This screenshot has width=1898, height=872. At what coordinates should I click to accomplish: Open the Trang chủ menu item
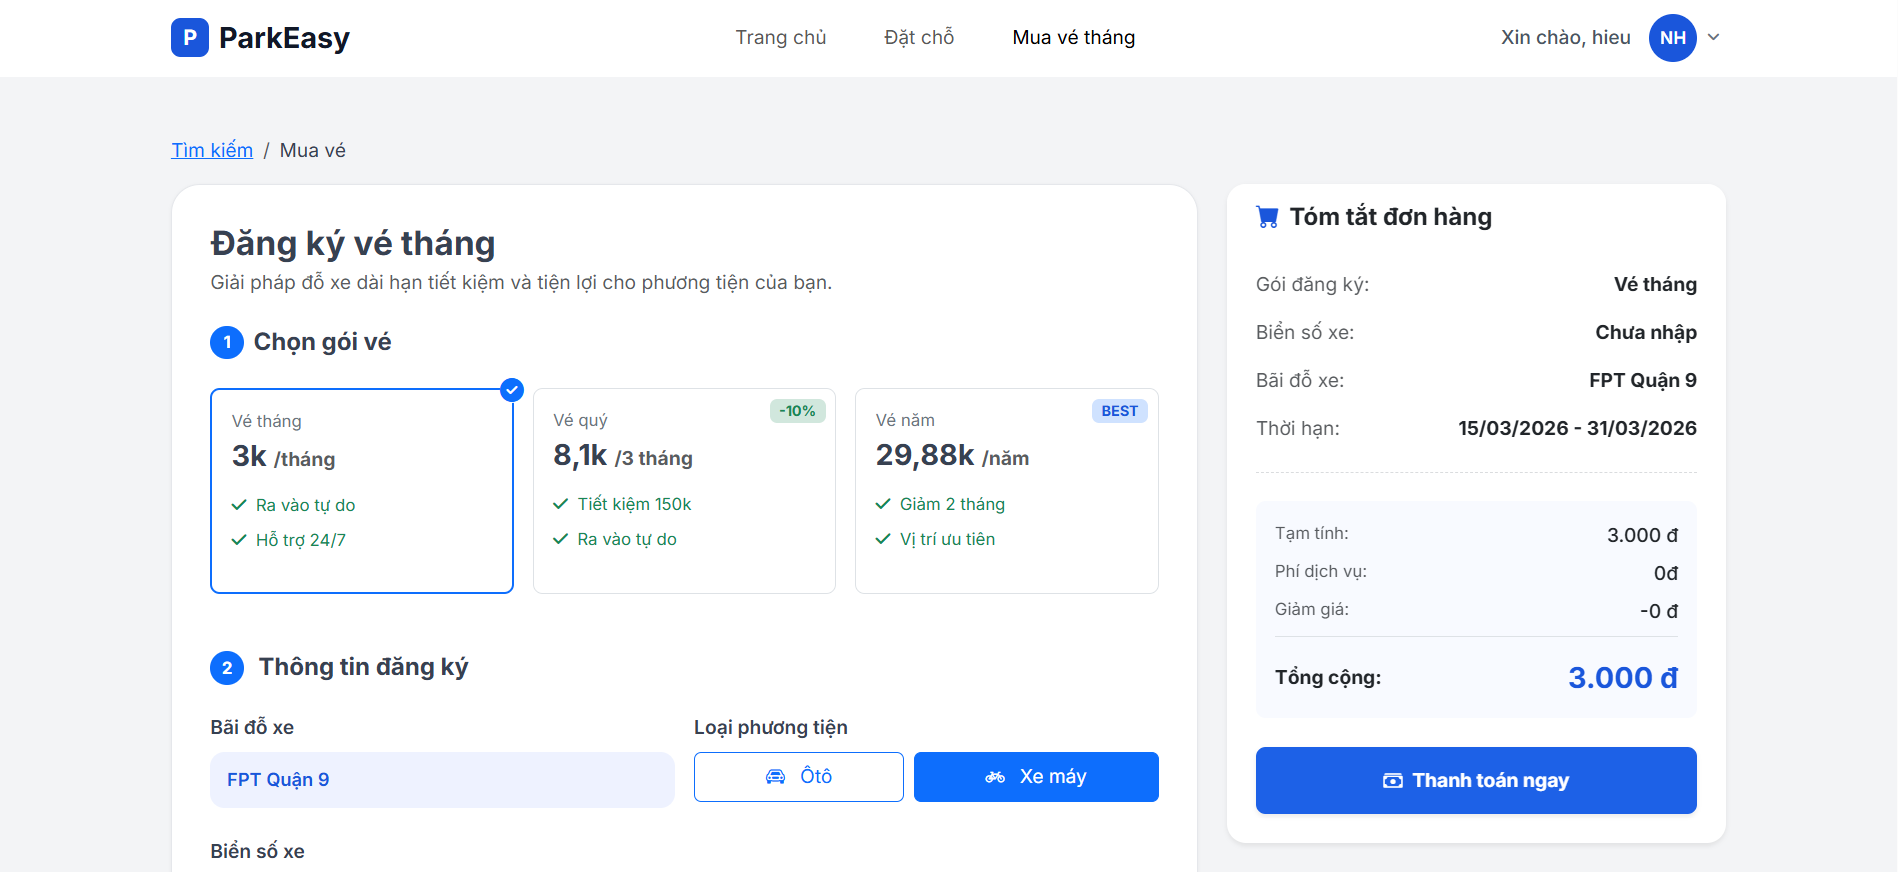781,38
